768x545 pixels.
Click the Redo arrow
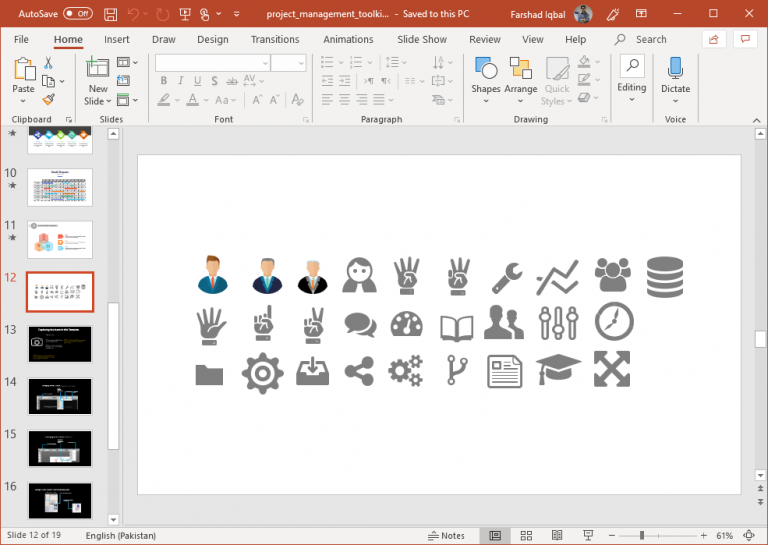tap(163, 14)
